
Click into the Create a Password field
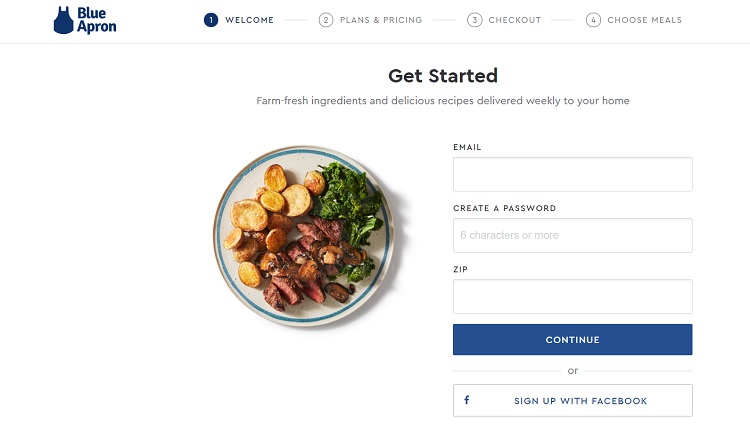click(572, 235)
